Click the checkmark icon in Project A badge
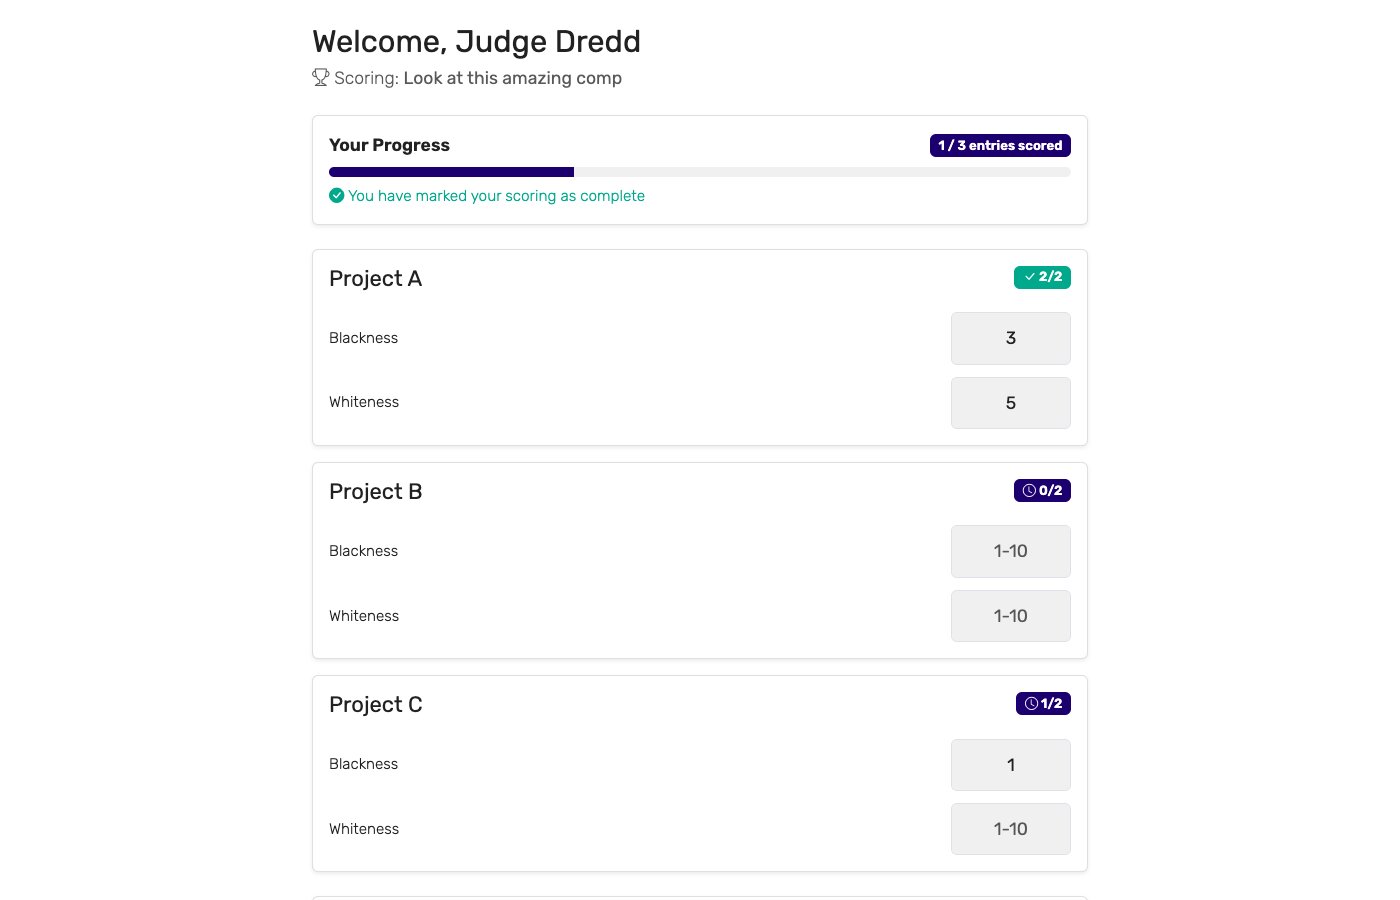This screenshot has width=1400, height=900. 1029,277
